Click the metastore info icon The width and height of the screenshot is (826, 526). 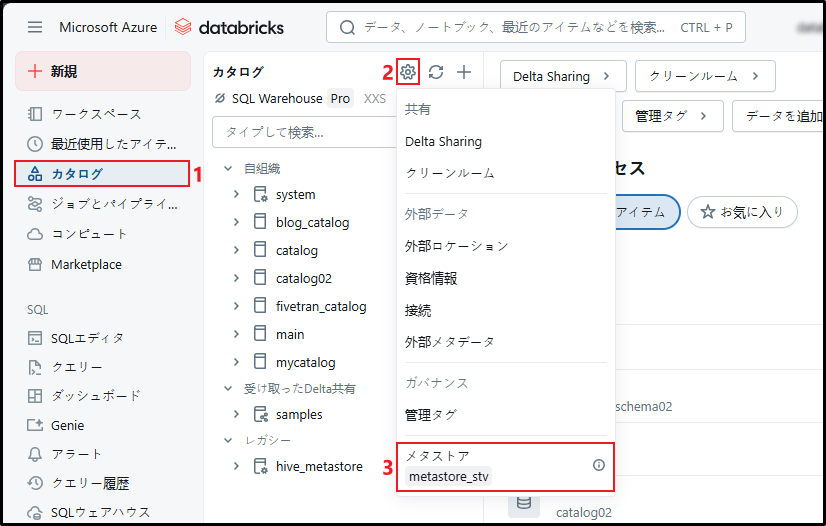(x=599, y=465)
